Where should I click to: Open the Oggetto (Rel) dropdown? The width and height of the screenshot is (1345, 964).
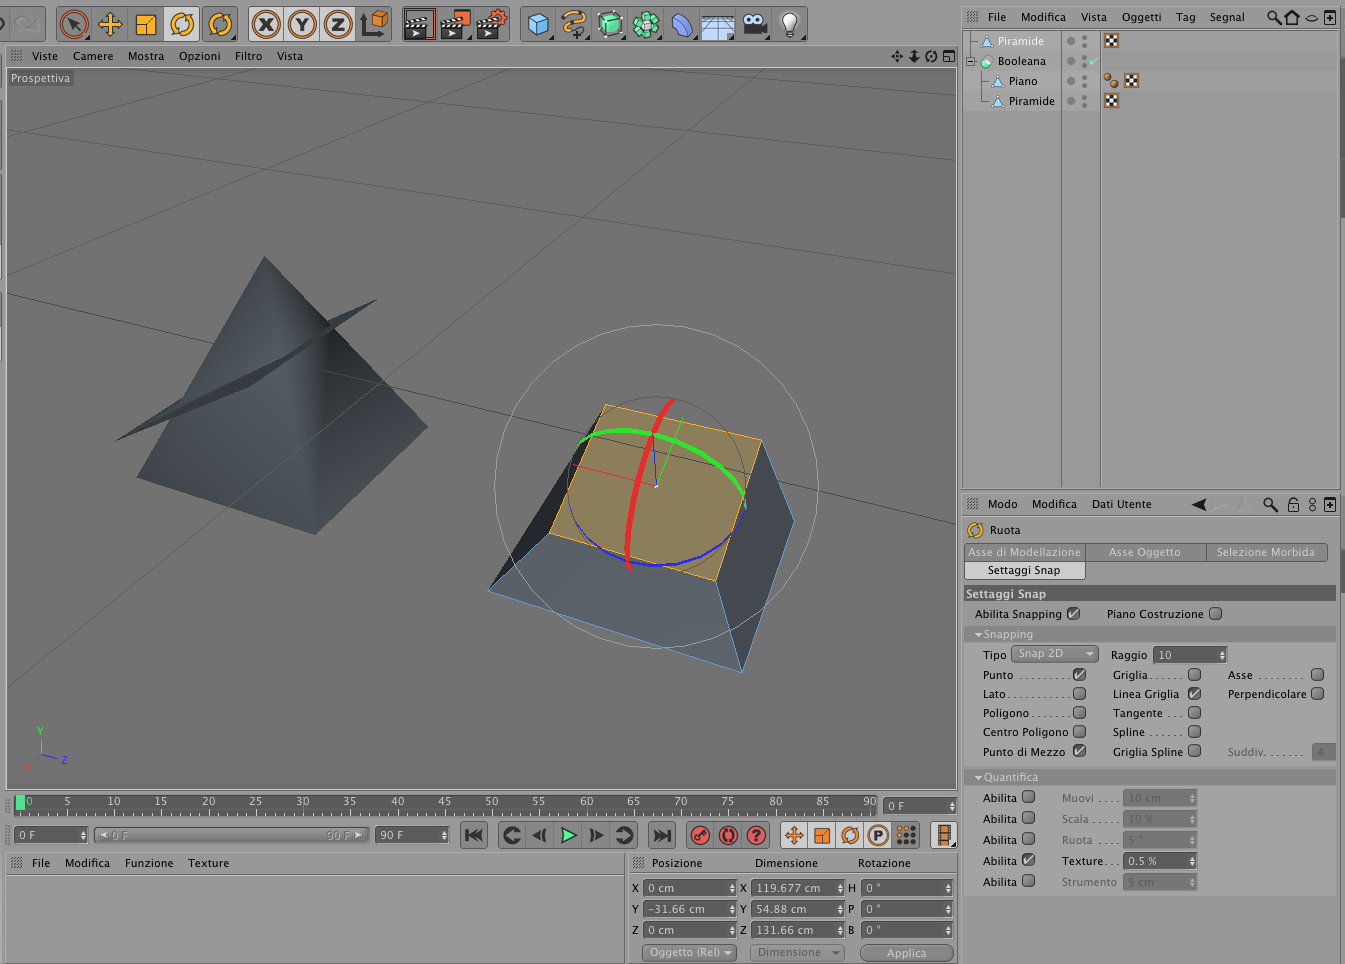point(689,953)
